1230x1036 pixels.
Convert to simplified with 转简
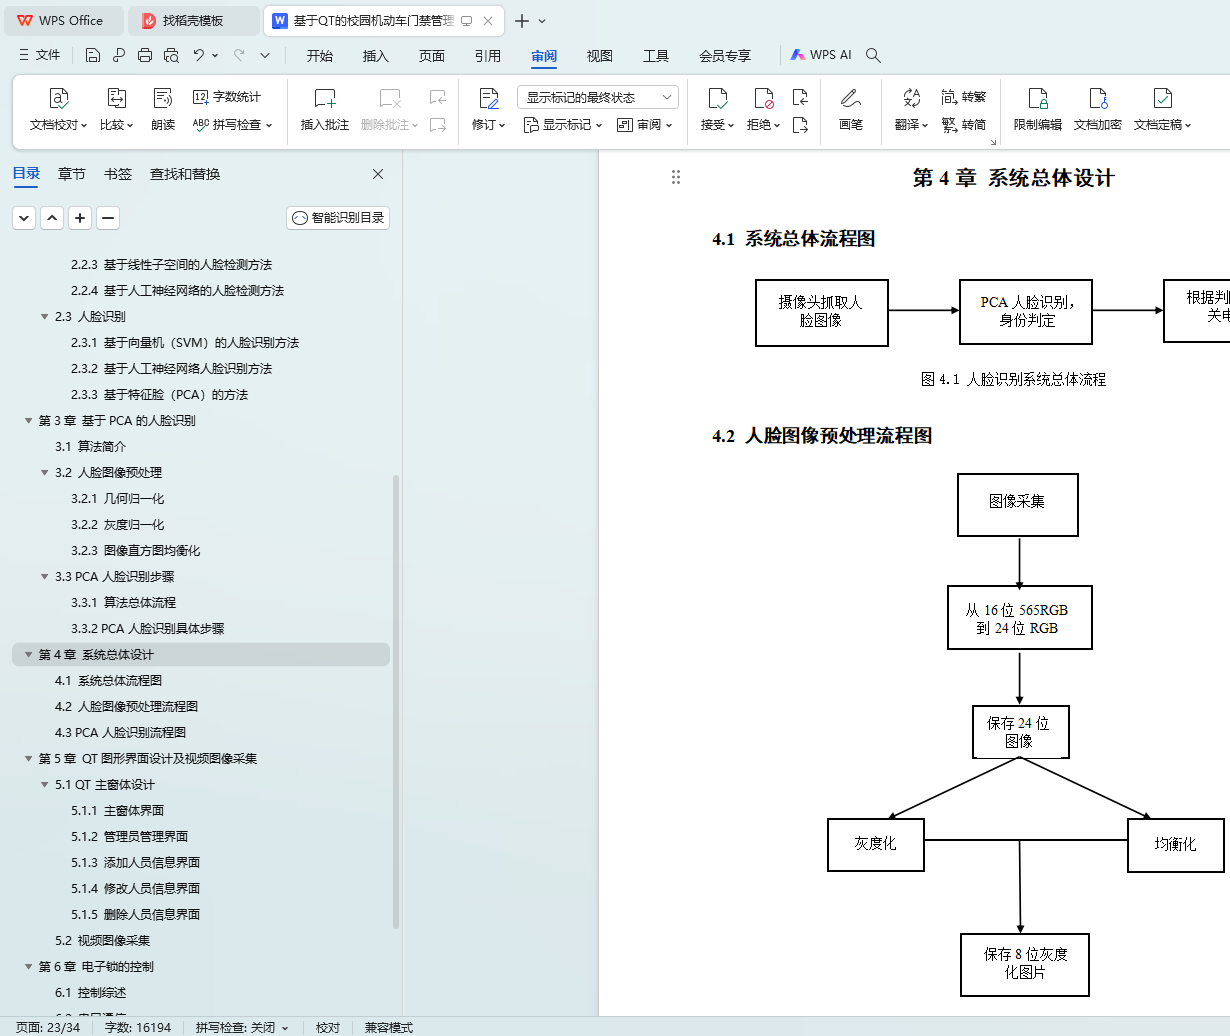[x=964, y=125]
